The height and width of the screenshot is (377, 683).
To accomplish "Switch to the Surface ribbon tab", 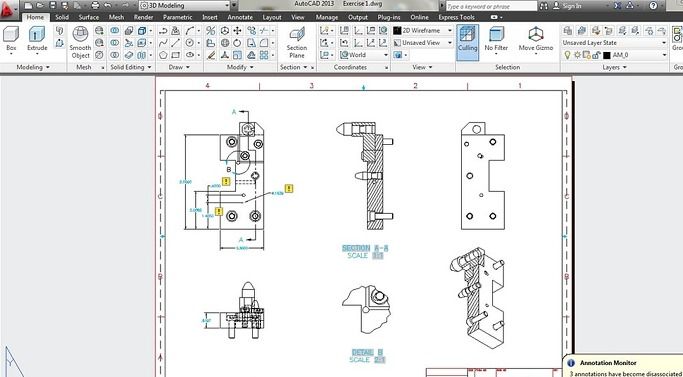I will pos(88,17).
